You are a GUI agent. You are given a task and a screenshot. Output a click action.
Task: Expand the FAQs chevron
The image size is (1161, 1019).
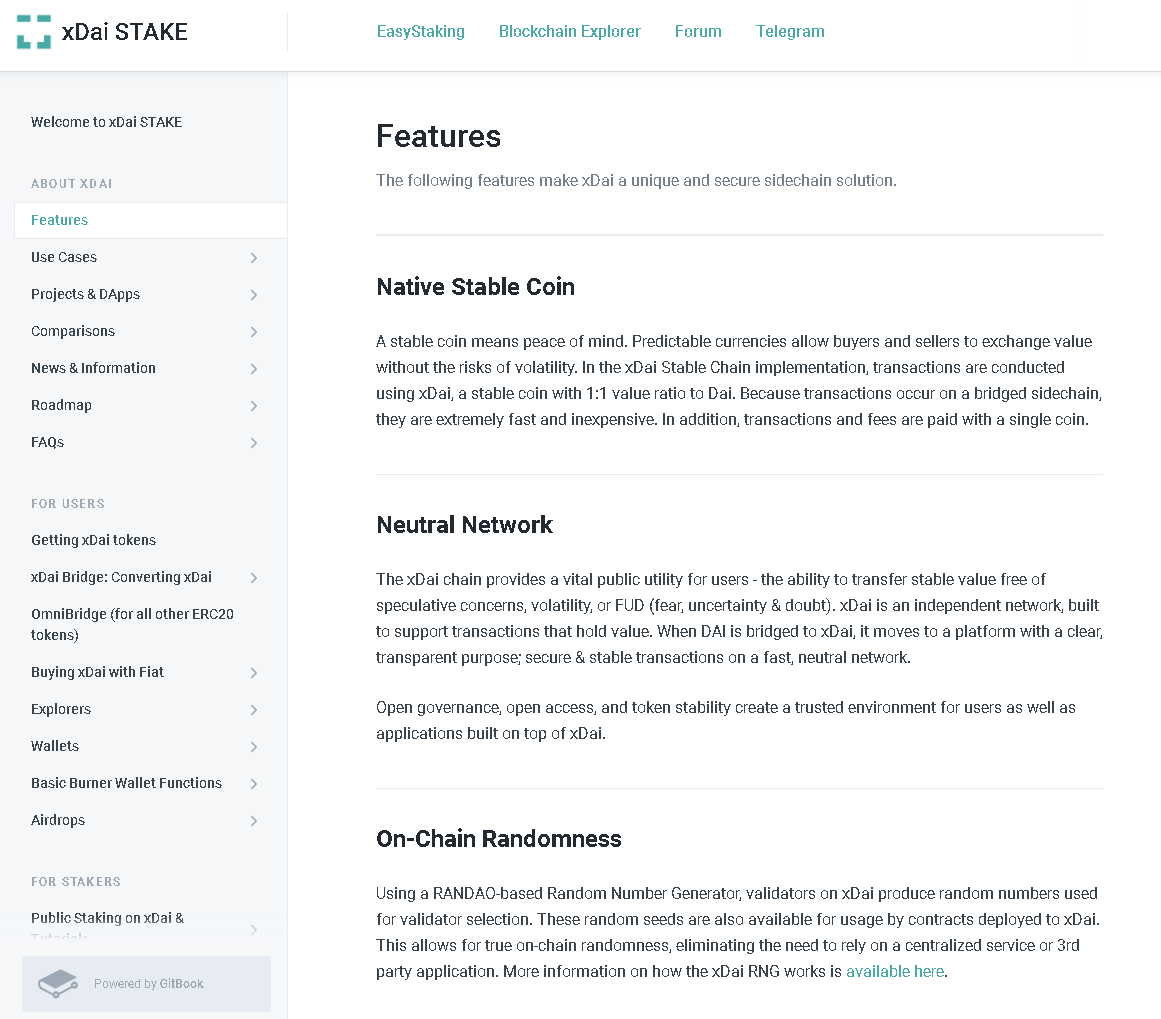coord(254,443)
